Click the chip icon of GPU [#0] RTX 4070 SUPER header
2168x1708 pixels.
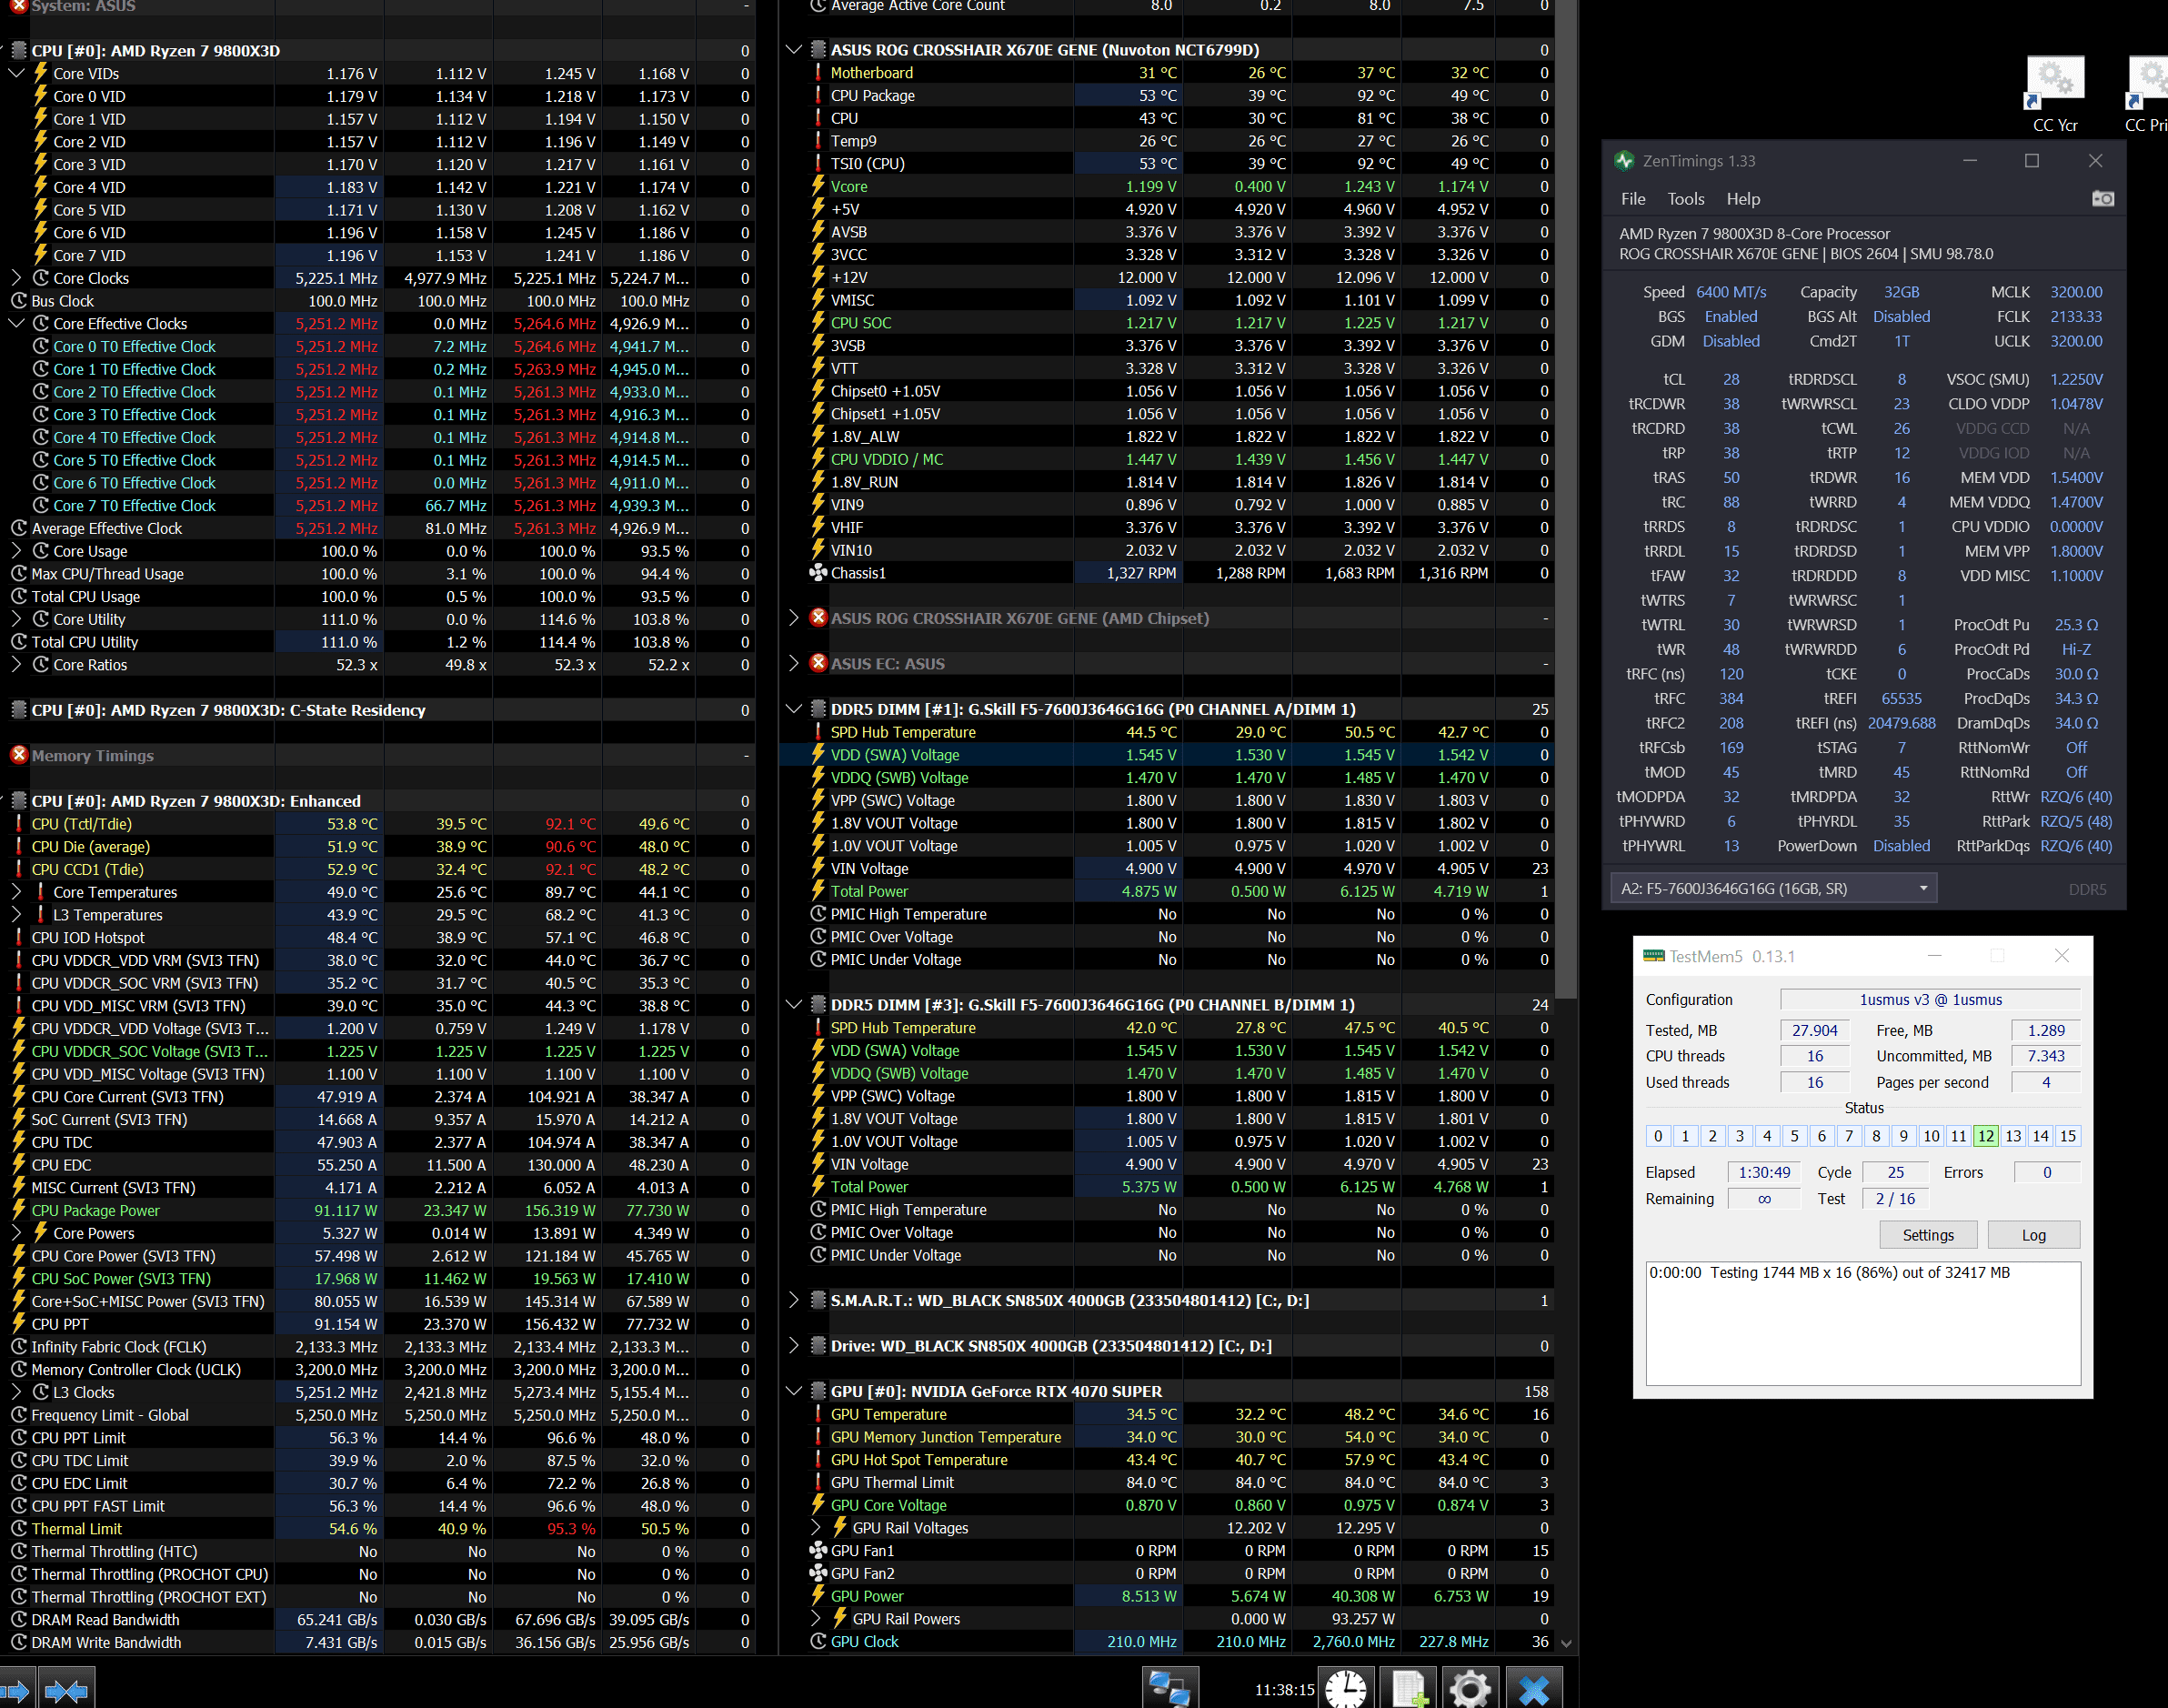click(x=818, y=1391)
